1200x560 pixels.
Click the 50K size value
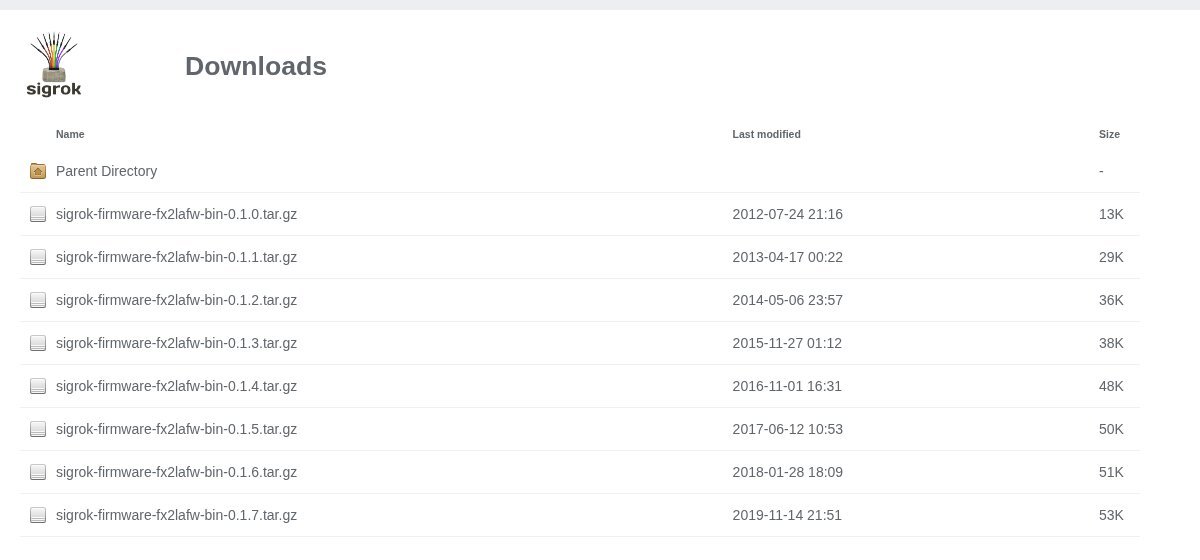1111,429
